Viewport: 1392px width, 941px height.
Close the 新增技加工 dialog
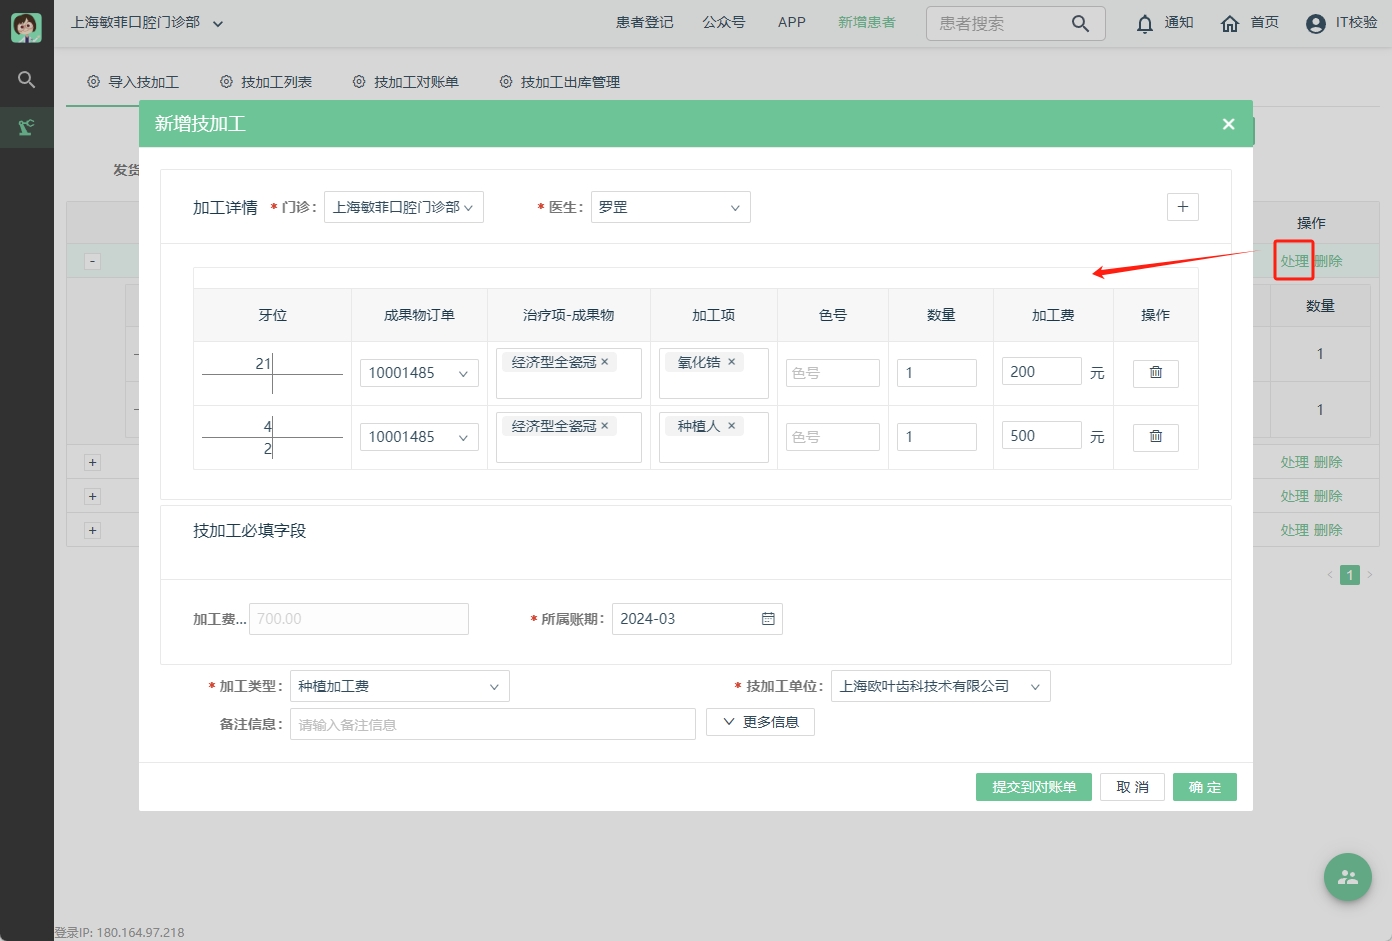click(x=1228, y=124)
